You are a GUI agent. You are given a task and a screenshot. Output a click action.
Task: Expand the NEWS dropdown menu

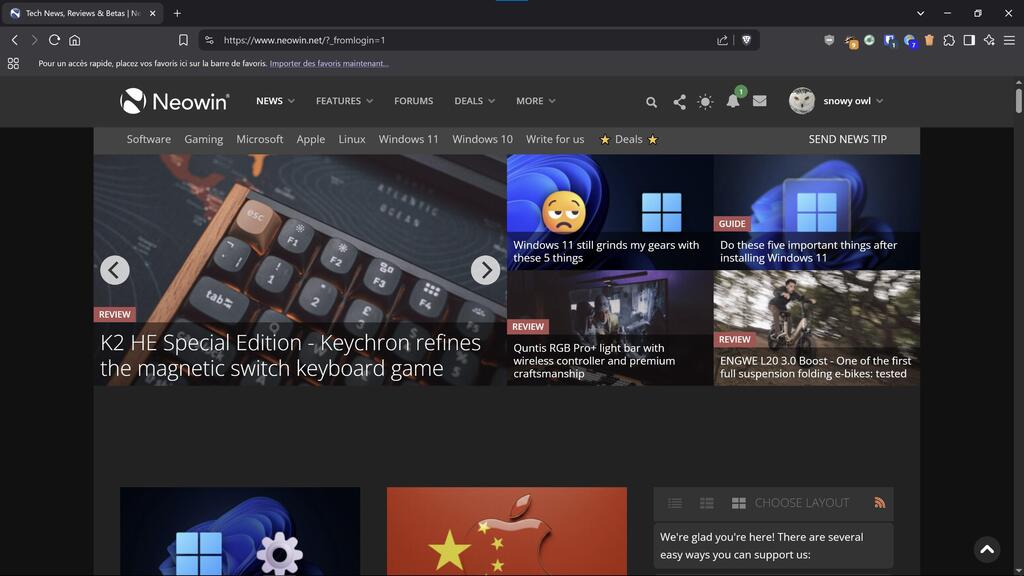[275, 101]
